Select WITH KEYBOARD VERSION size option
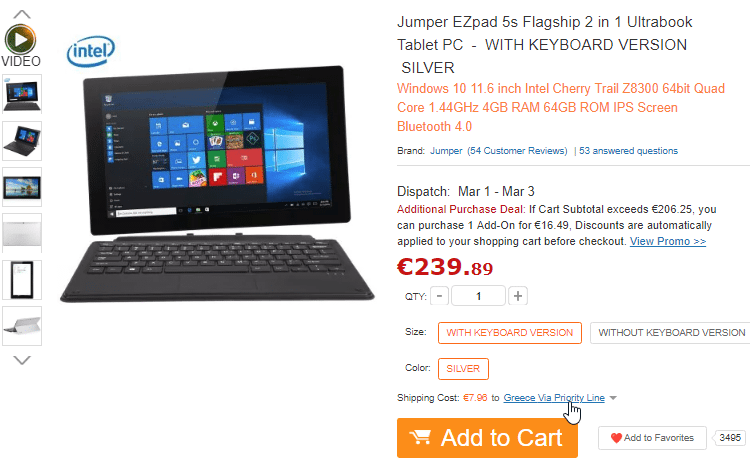This screenshot has height=473, width=750. pyautogui.click(x=509, y=333)
